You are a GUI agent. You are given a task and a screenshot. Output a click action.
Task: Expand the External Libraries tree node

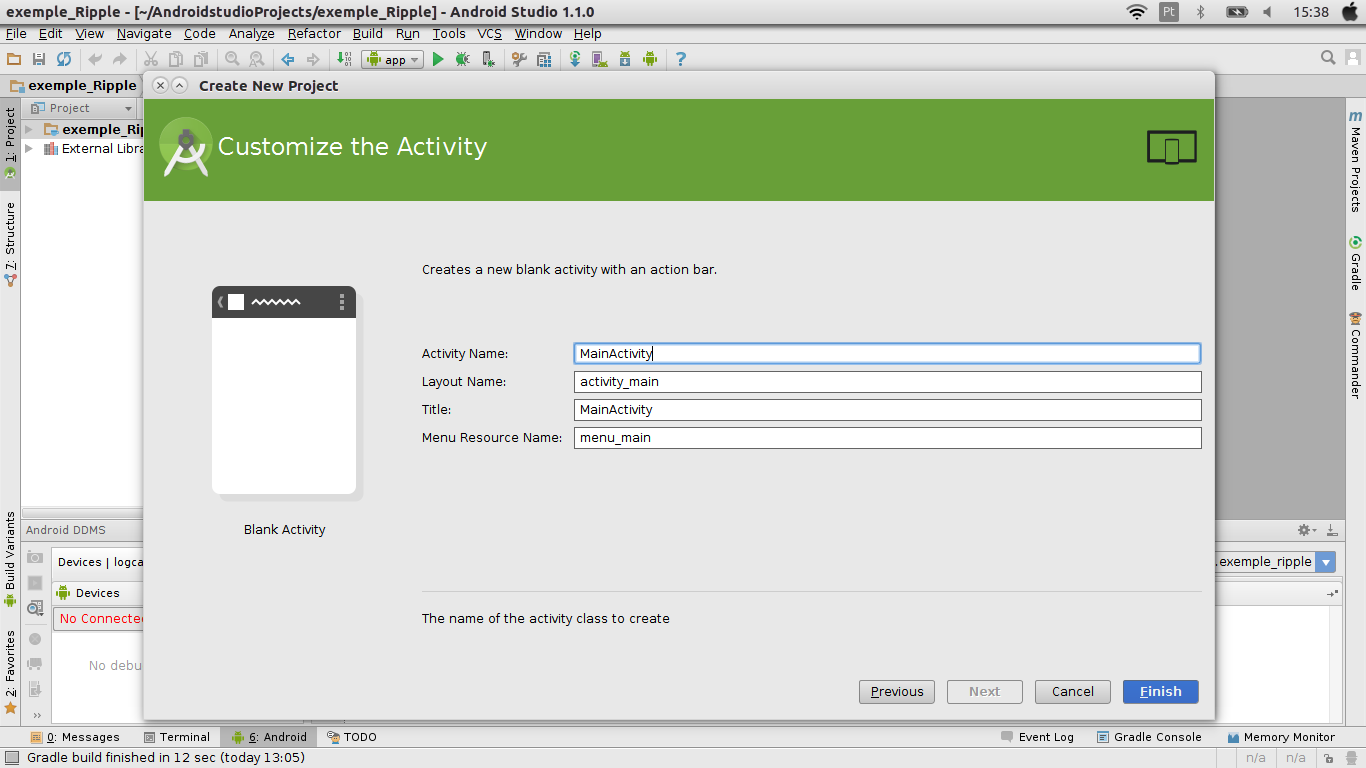click(x=29, y=148)
